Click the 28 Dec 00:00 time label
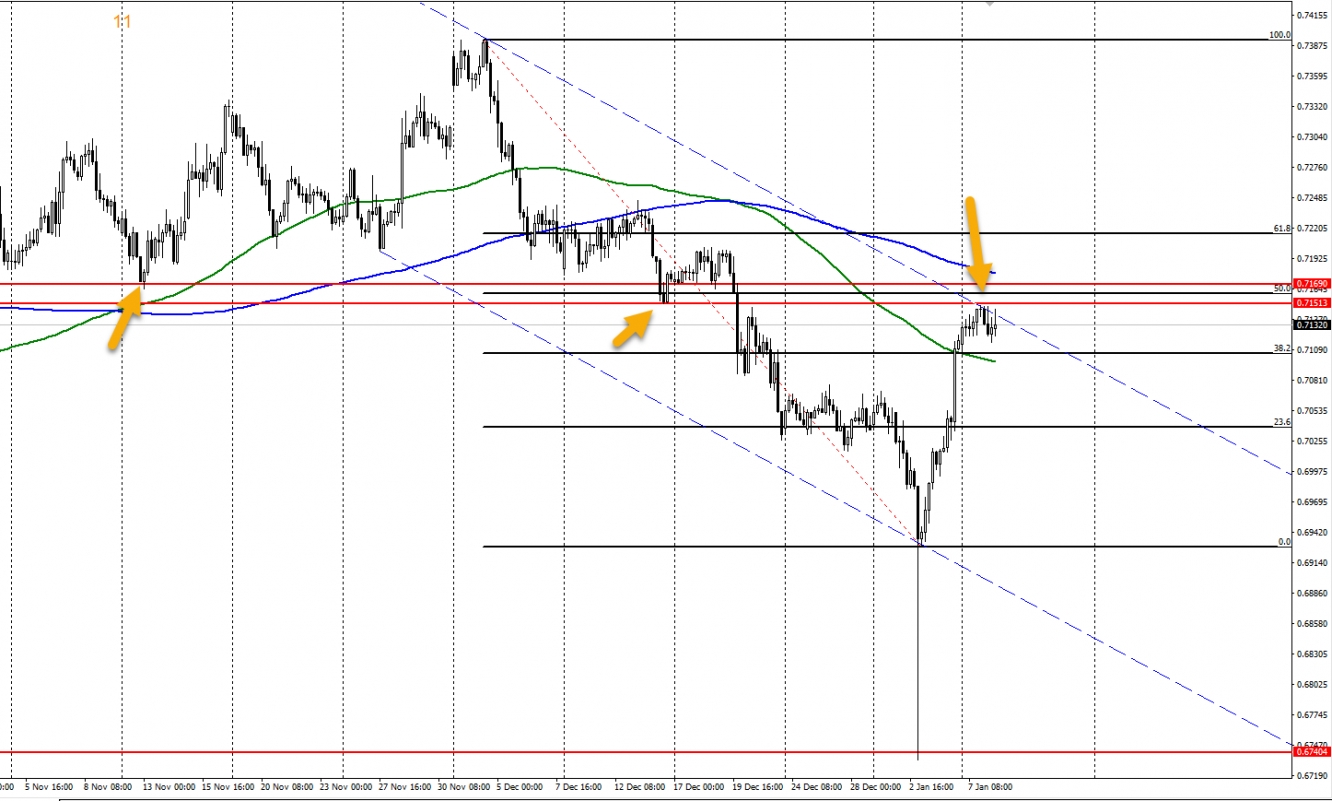The image size is (1332, 801). coord(874,788)
